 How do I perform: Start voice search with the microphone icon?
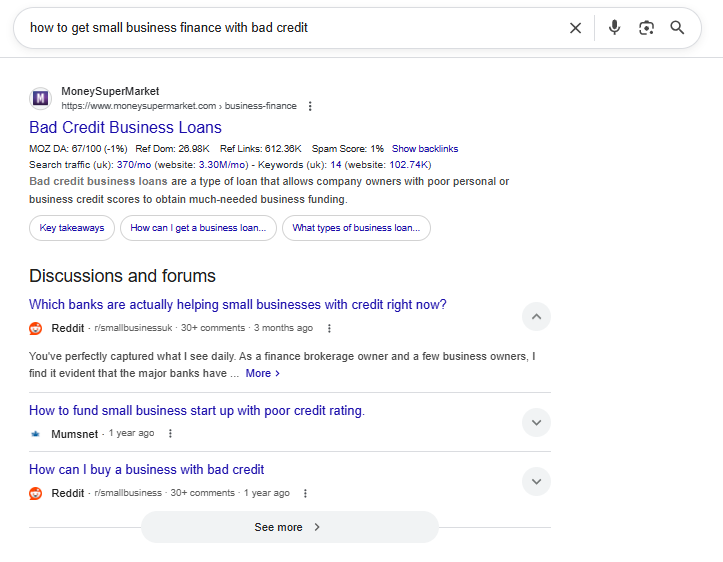[x=614, y=28]
